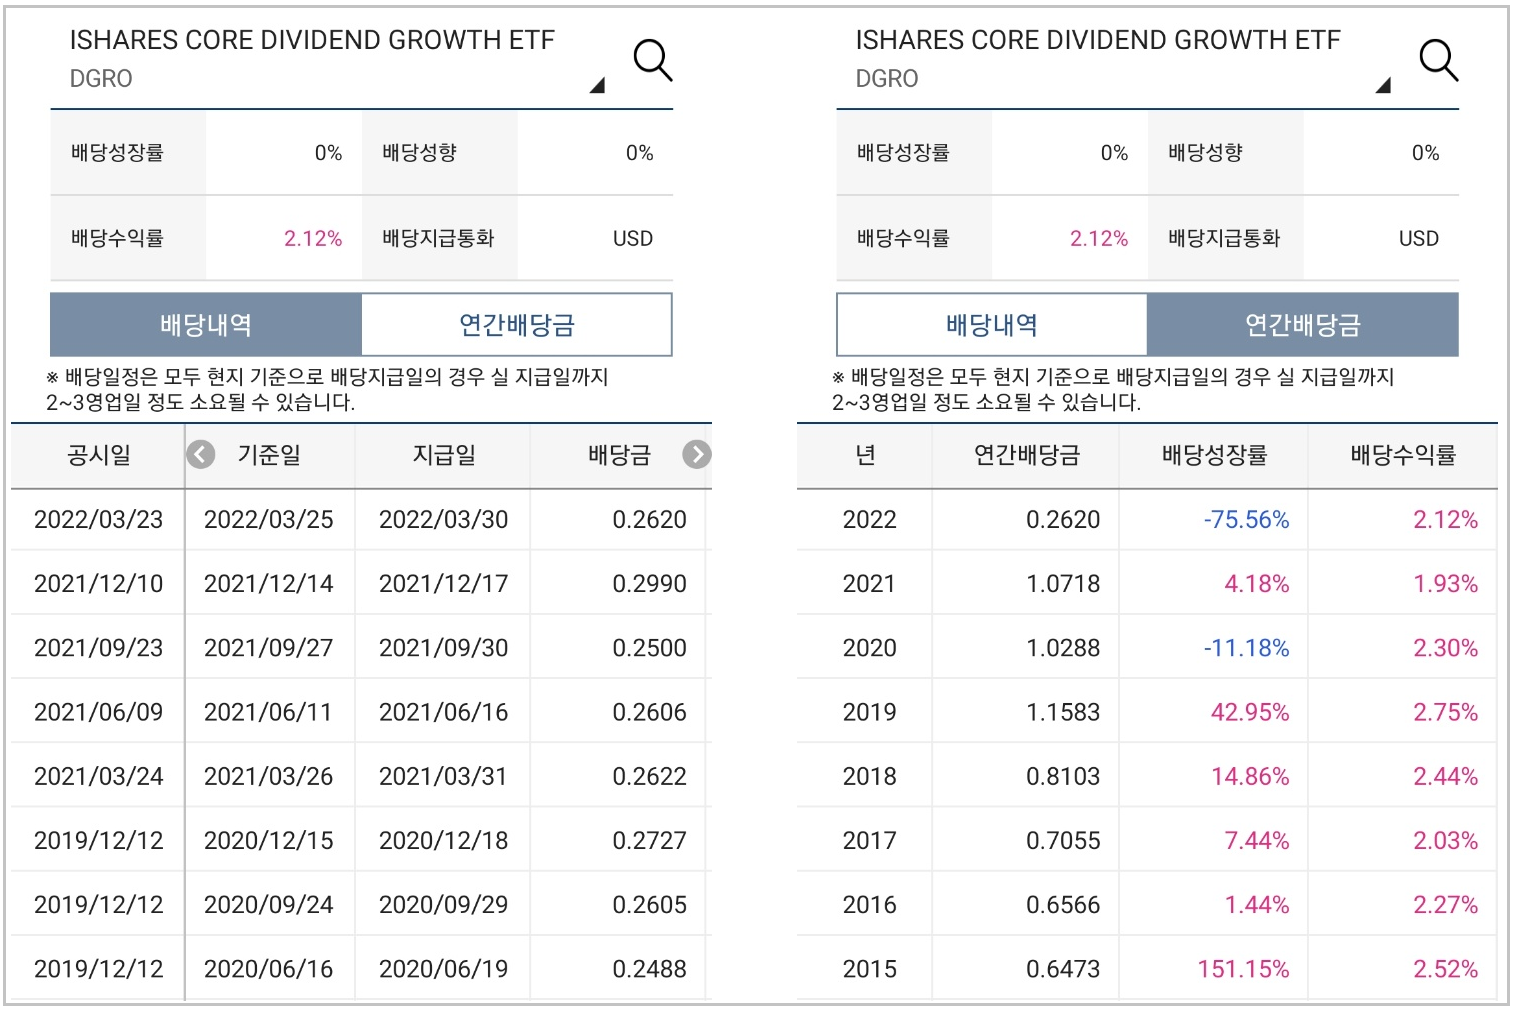Click the 2022/03/30 payment date cell

(x=443, y=520)
